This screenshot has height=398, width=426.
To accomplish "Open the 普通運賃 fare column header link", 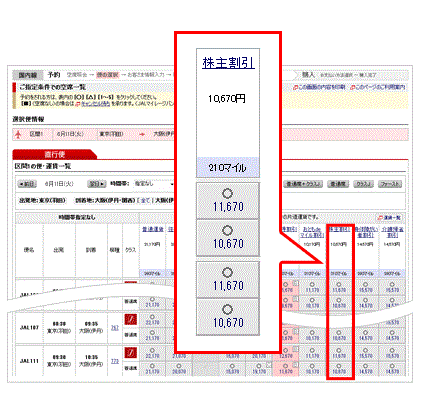I will coord(153,229).
